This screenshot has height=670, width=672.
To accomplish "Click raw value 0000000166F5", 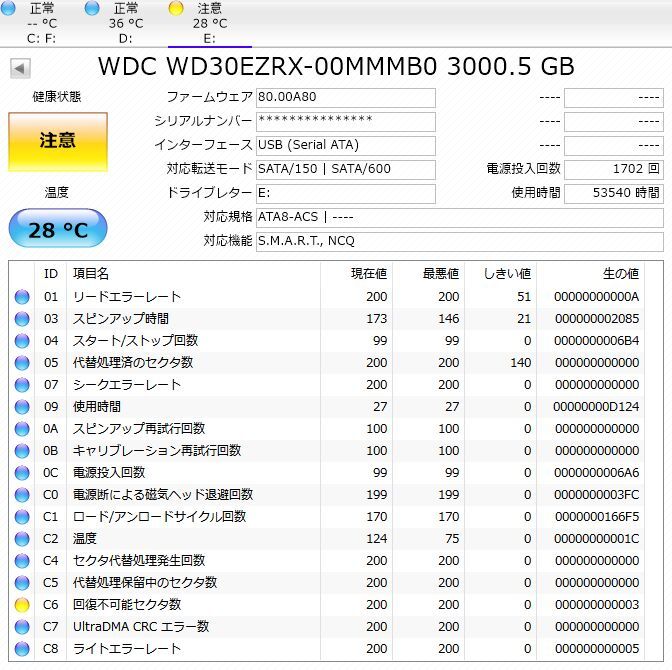I will tap(597, 517).
